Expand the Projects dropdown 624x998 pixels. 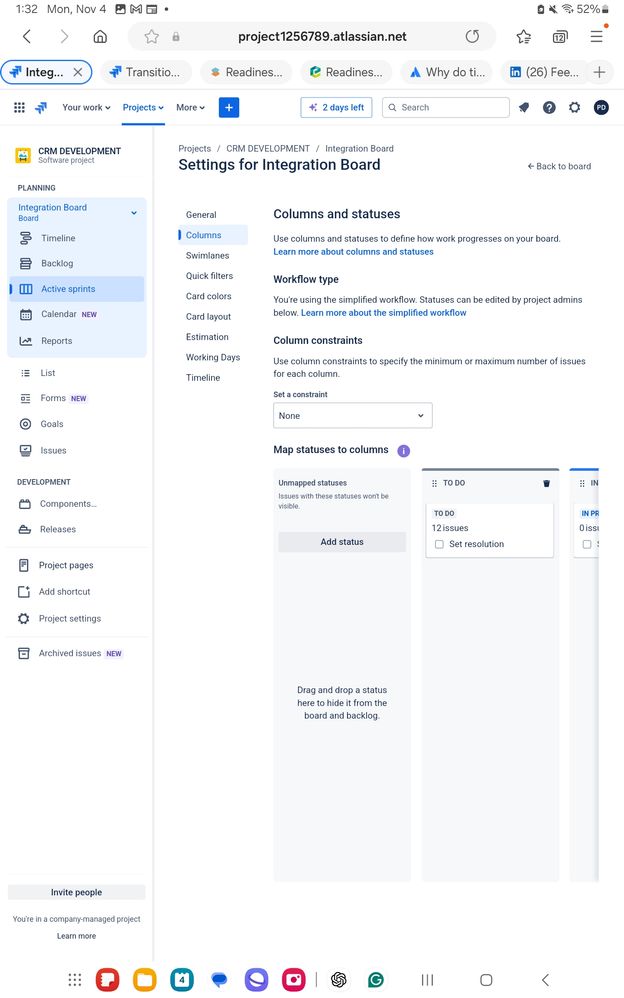143,108
